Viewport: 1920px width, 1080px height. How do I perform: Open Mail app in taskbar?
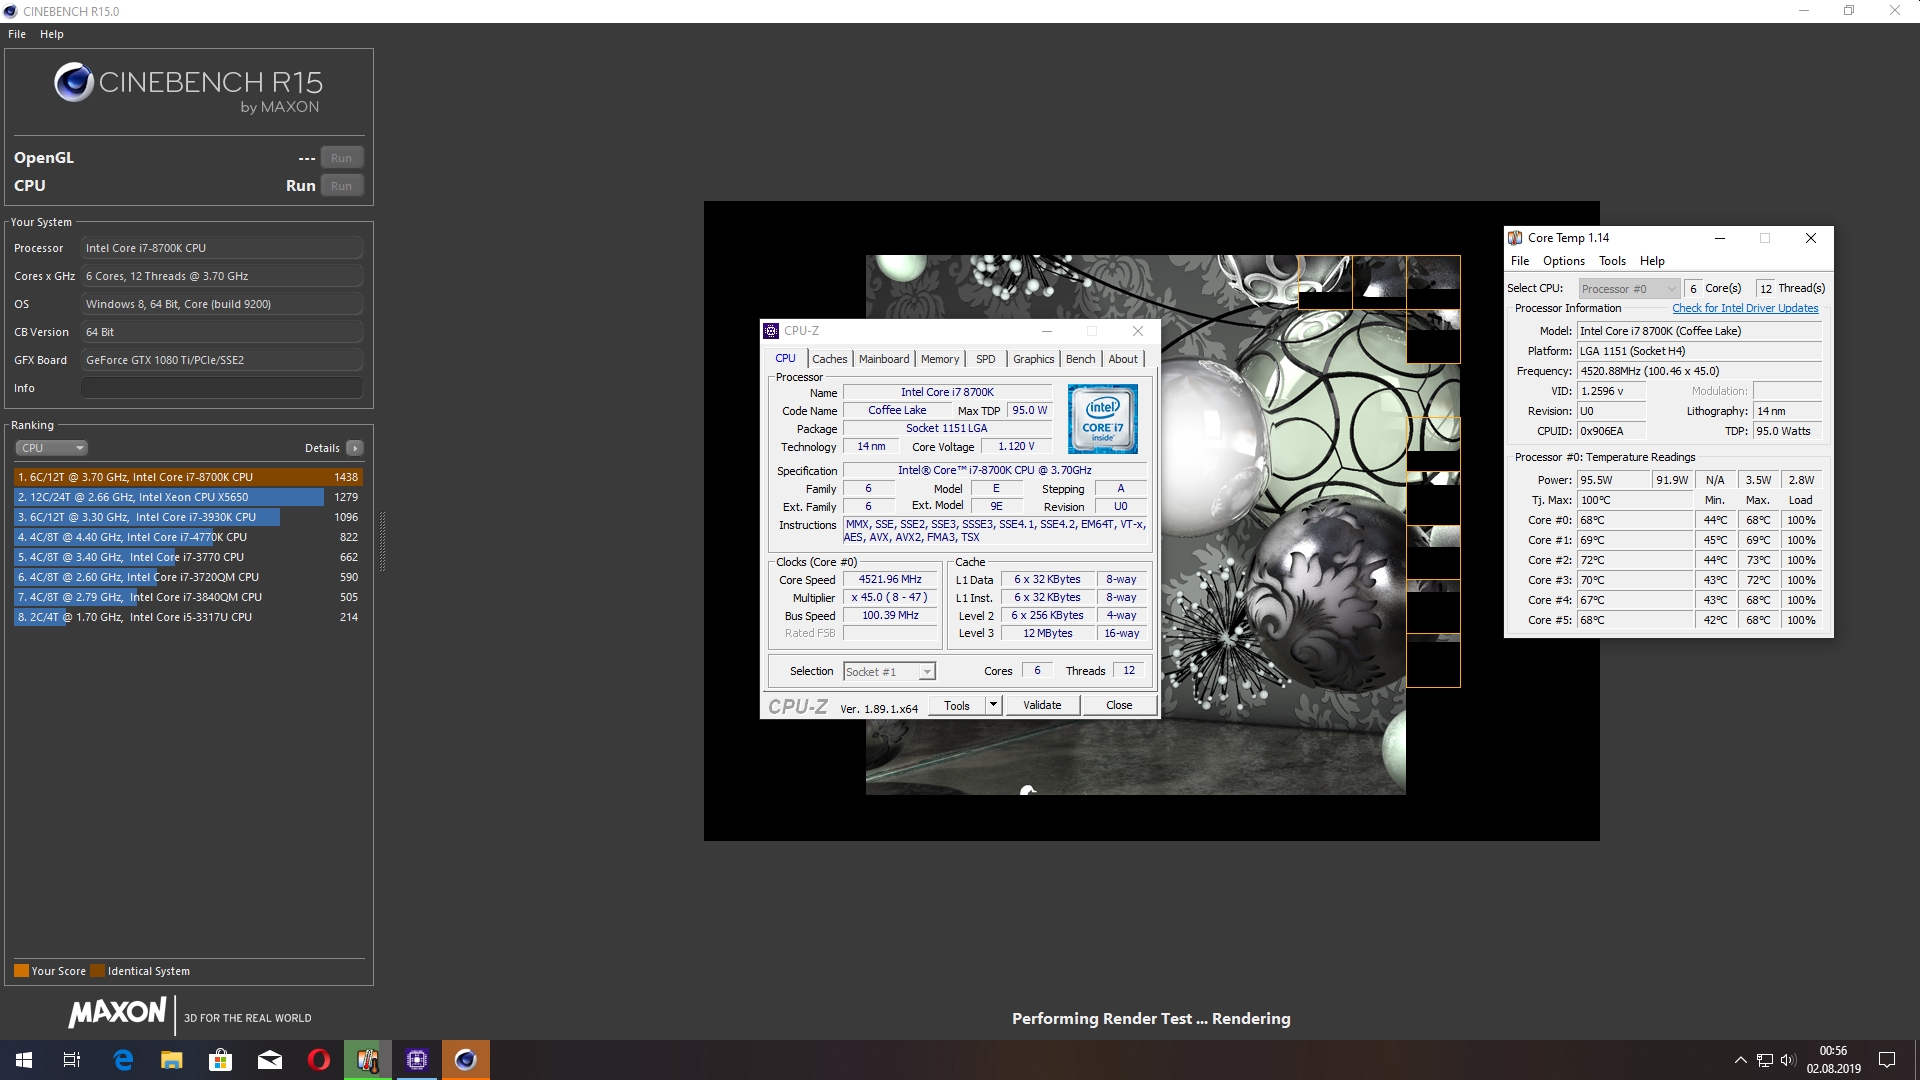[270, 1060]
